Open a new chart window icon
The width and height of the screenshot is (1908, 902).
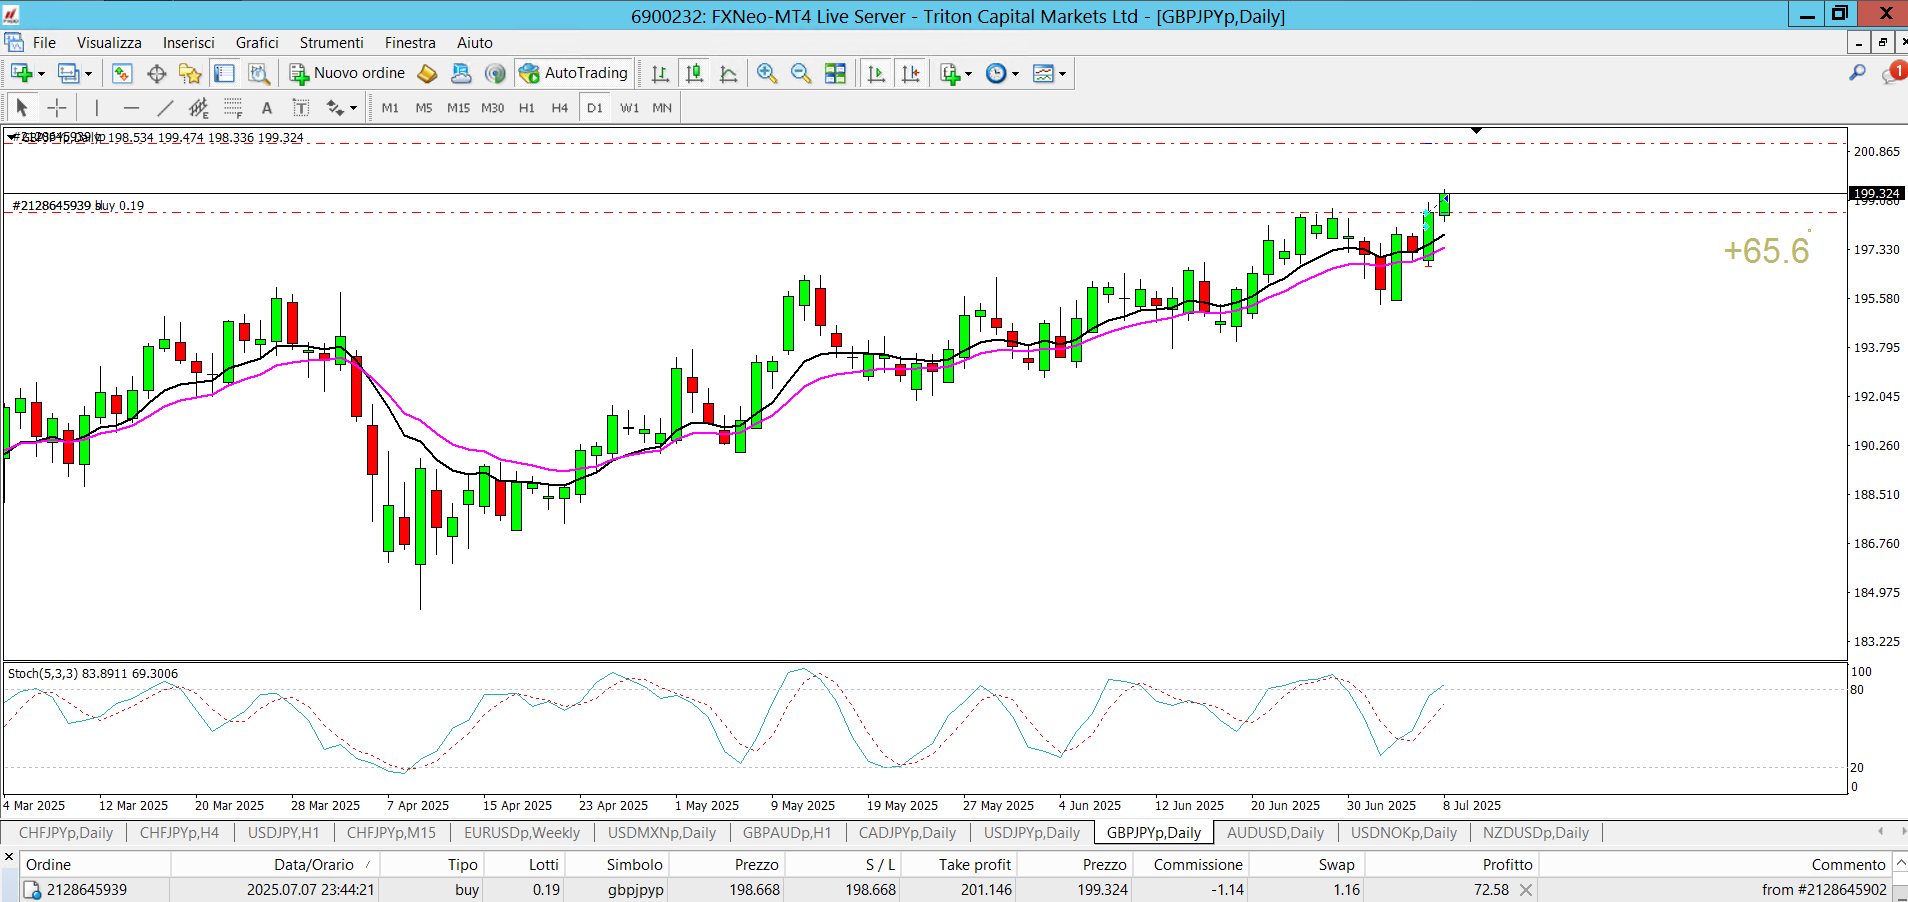tap(21, 73)
